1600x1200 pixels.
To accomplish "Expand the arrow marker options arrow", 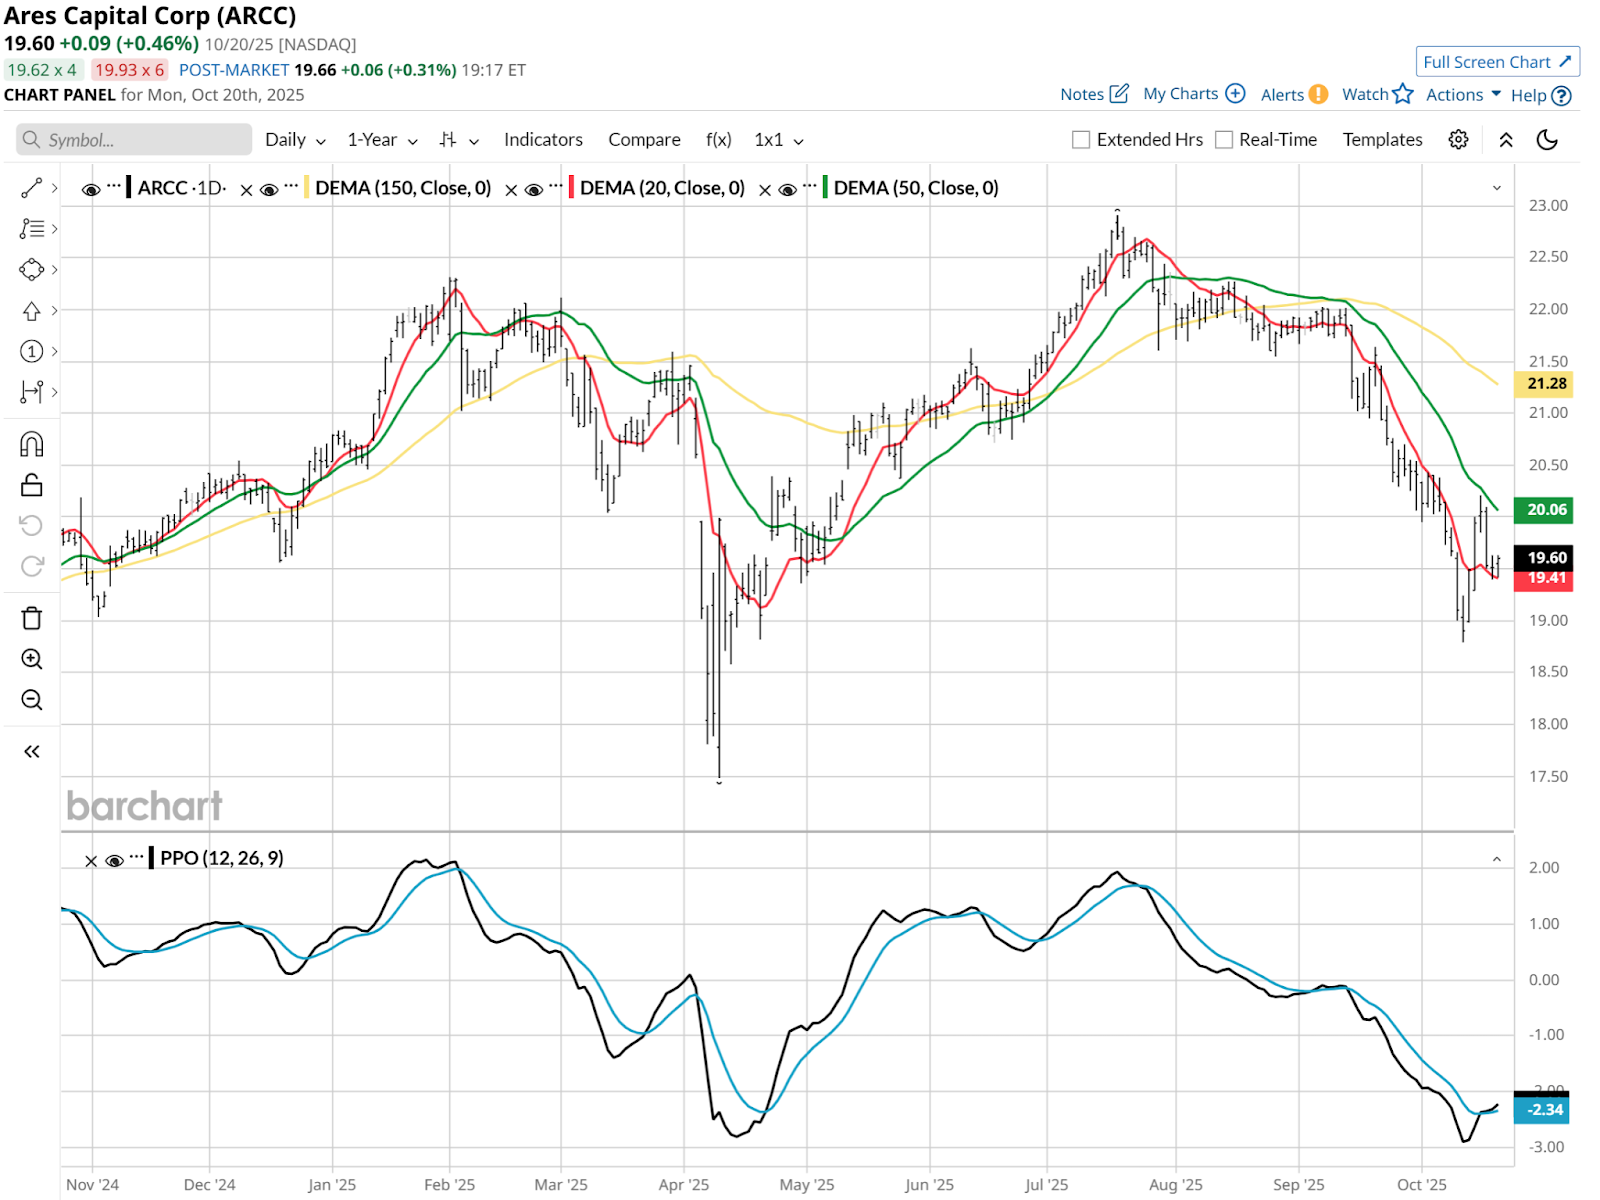I will [54, 311].
